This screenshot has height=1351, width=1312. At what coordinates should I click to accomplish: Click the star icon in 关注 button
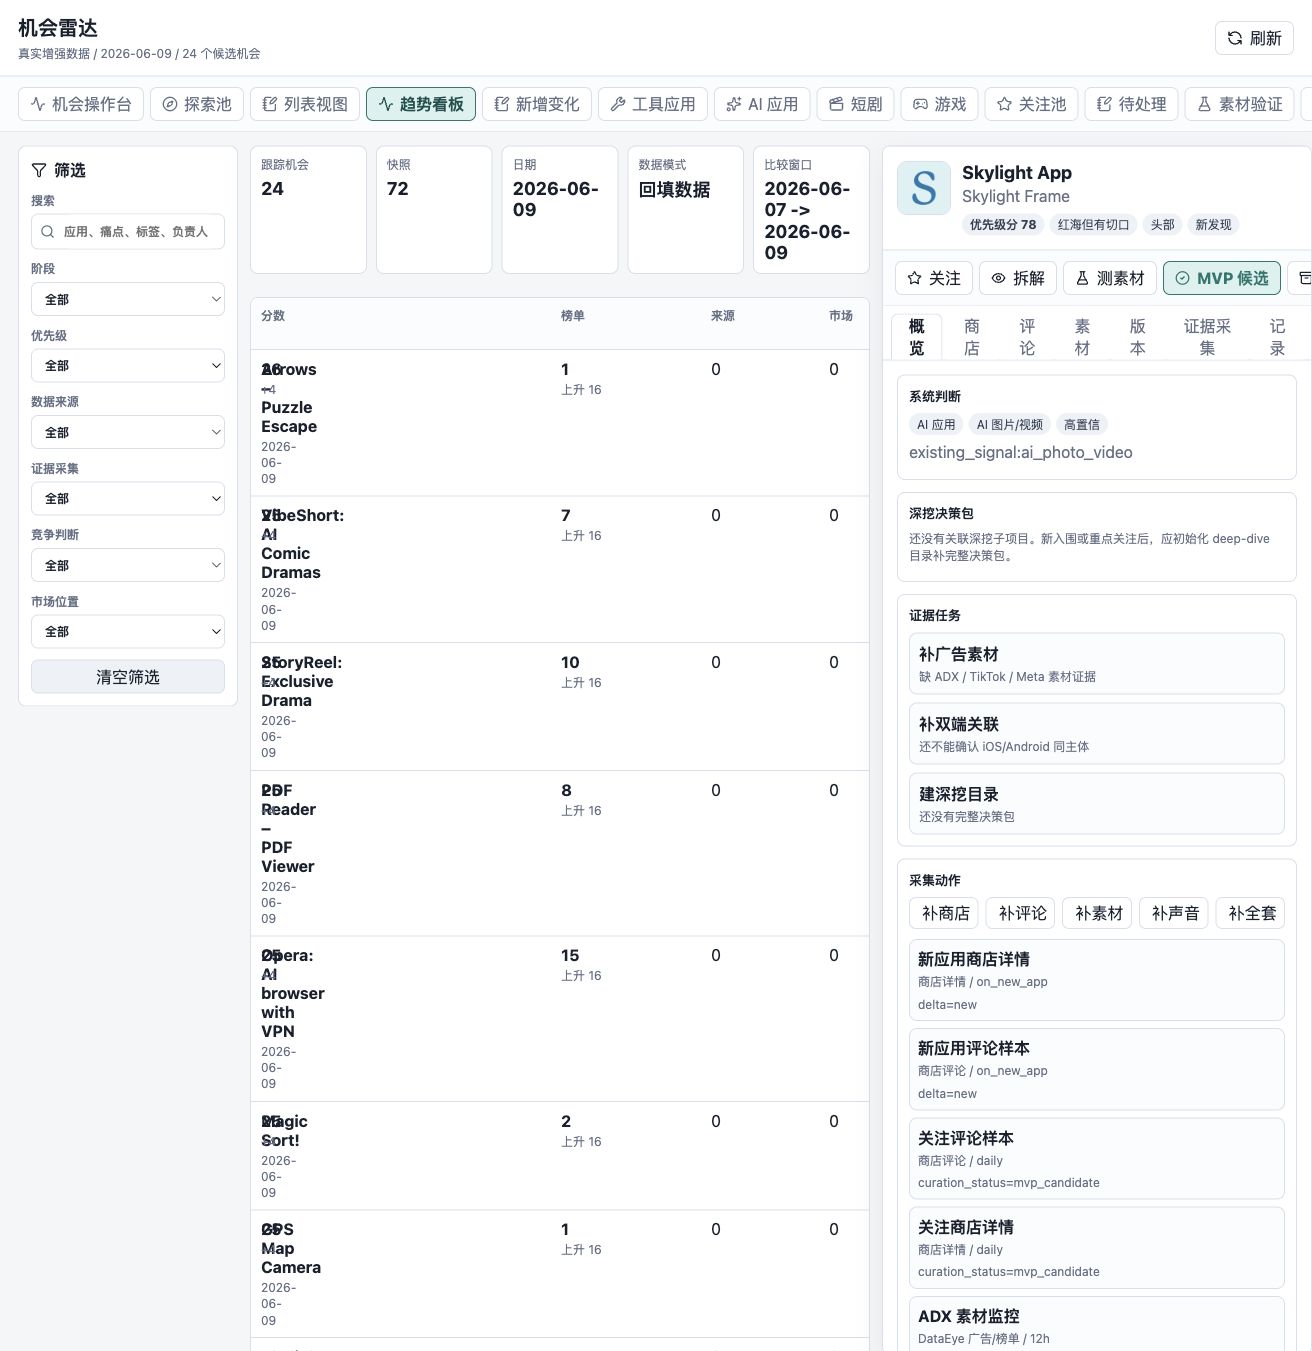click(914, 278)
